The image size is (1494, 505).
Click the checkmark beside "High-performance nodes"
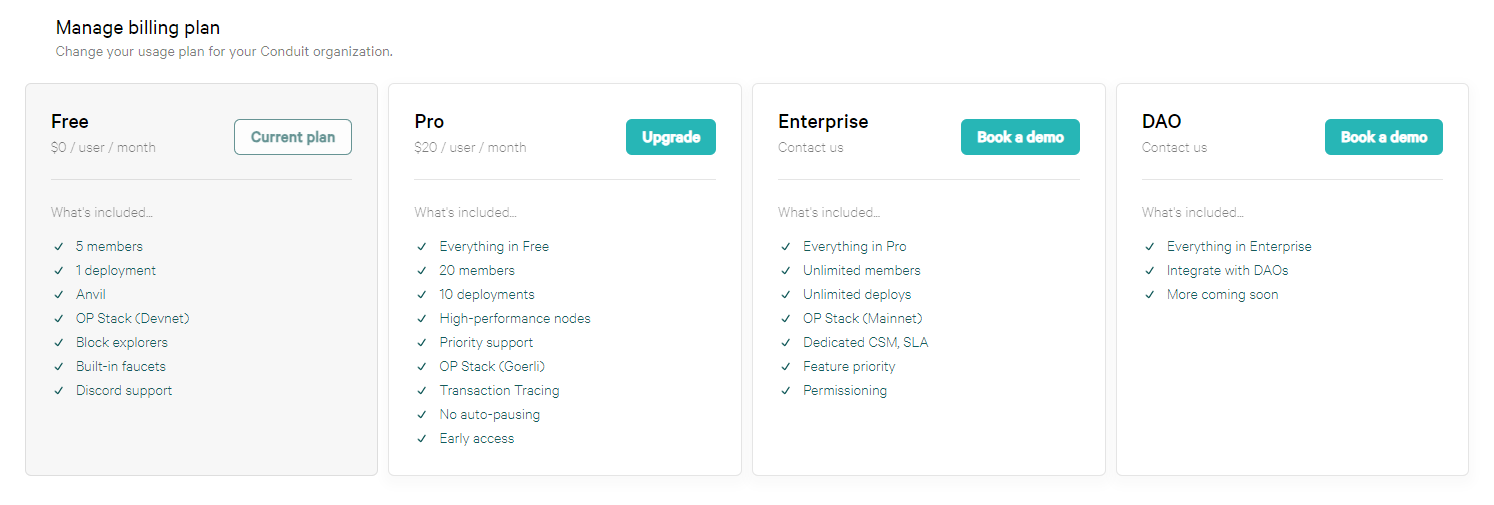(x=422, y=319)
